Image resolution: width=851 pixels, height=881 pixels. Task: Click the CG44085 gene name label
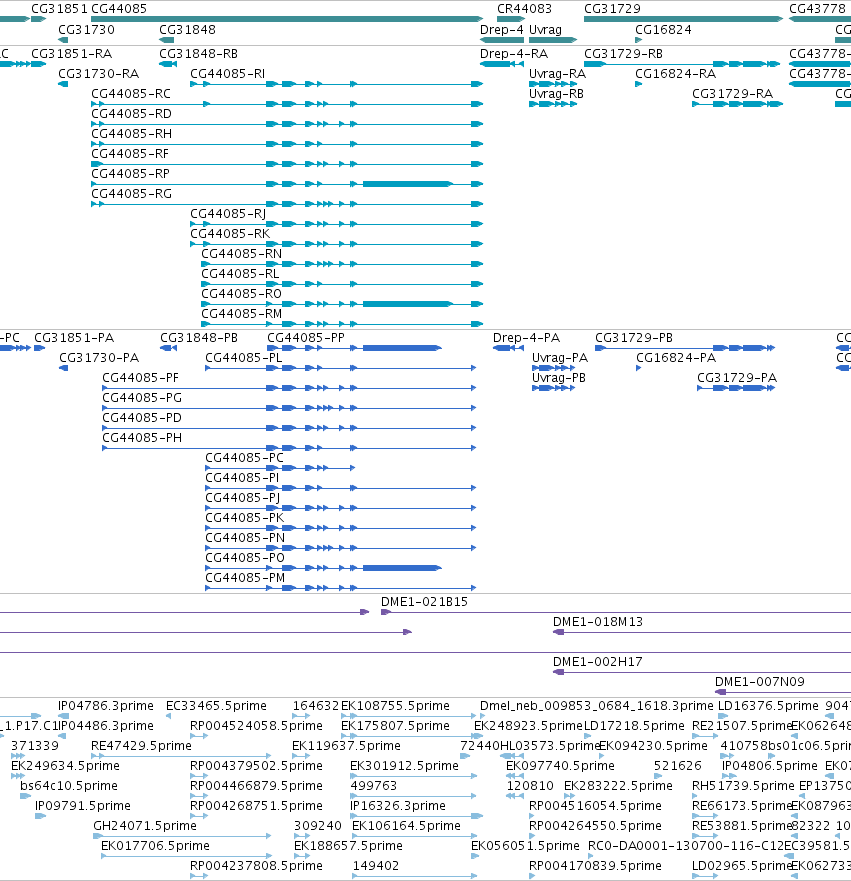click(119, 8)
